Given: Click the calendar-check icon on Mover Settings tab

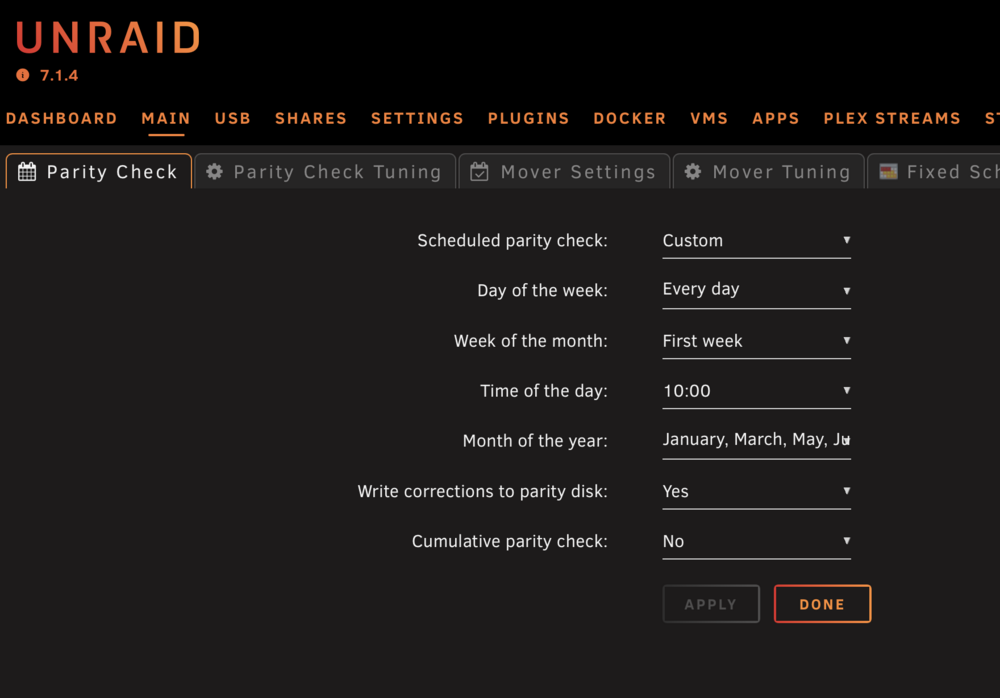Looking at the screenshot, I should point(480,172).
